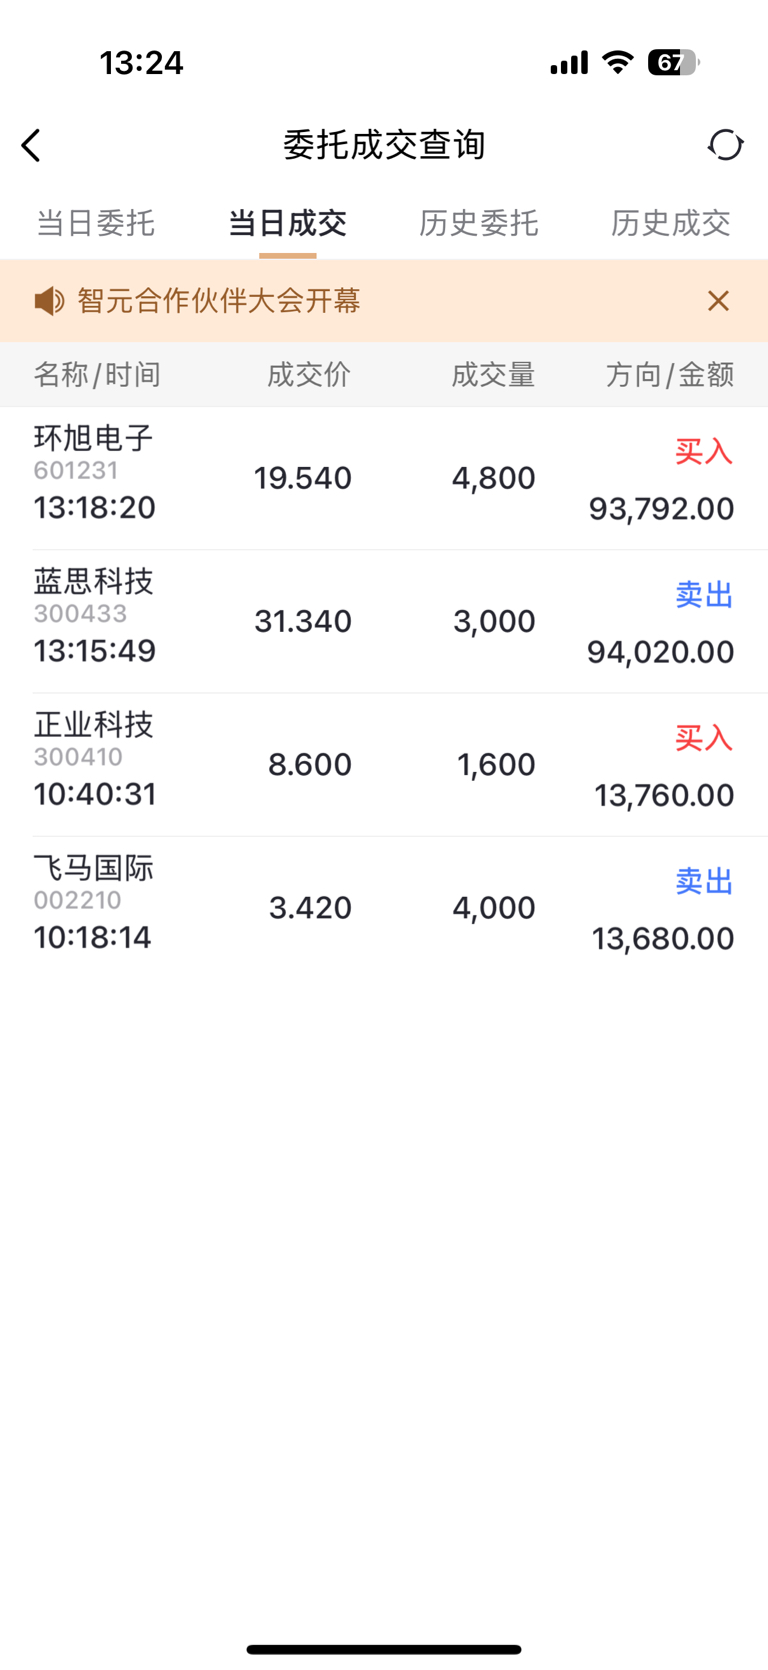This screenshot has height=1670, width=768.
Task: Tap the 名称/时间 column header
Action: point(97,375)
